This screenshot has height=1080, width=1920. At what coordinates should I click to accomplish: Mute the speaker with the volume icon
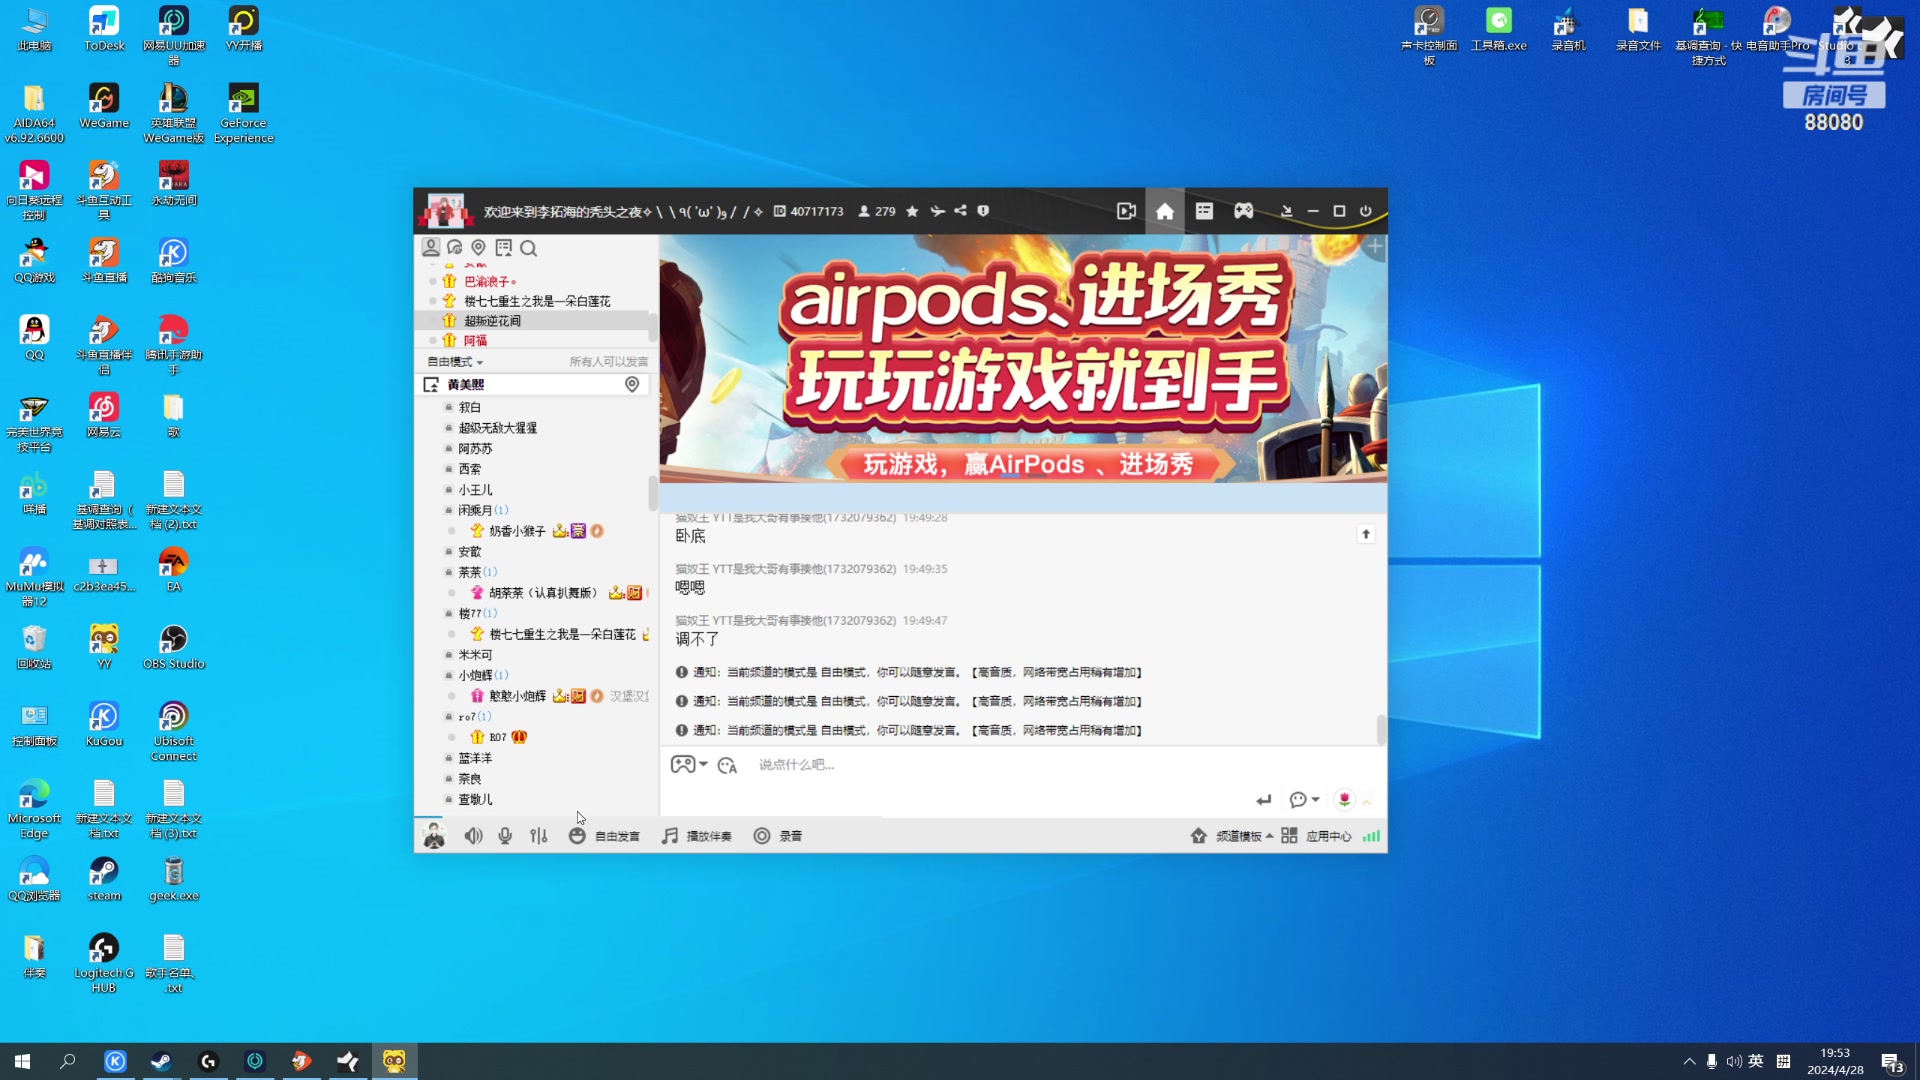pyautogui.click(x=472, y=836)
